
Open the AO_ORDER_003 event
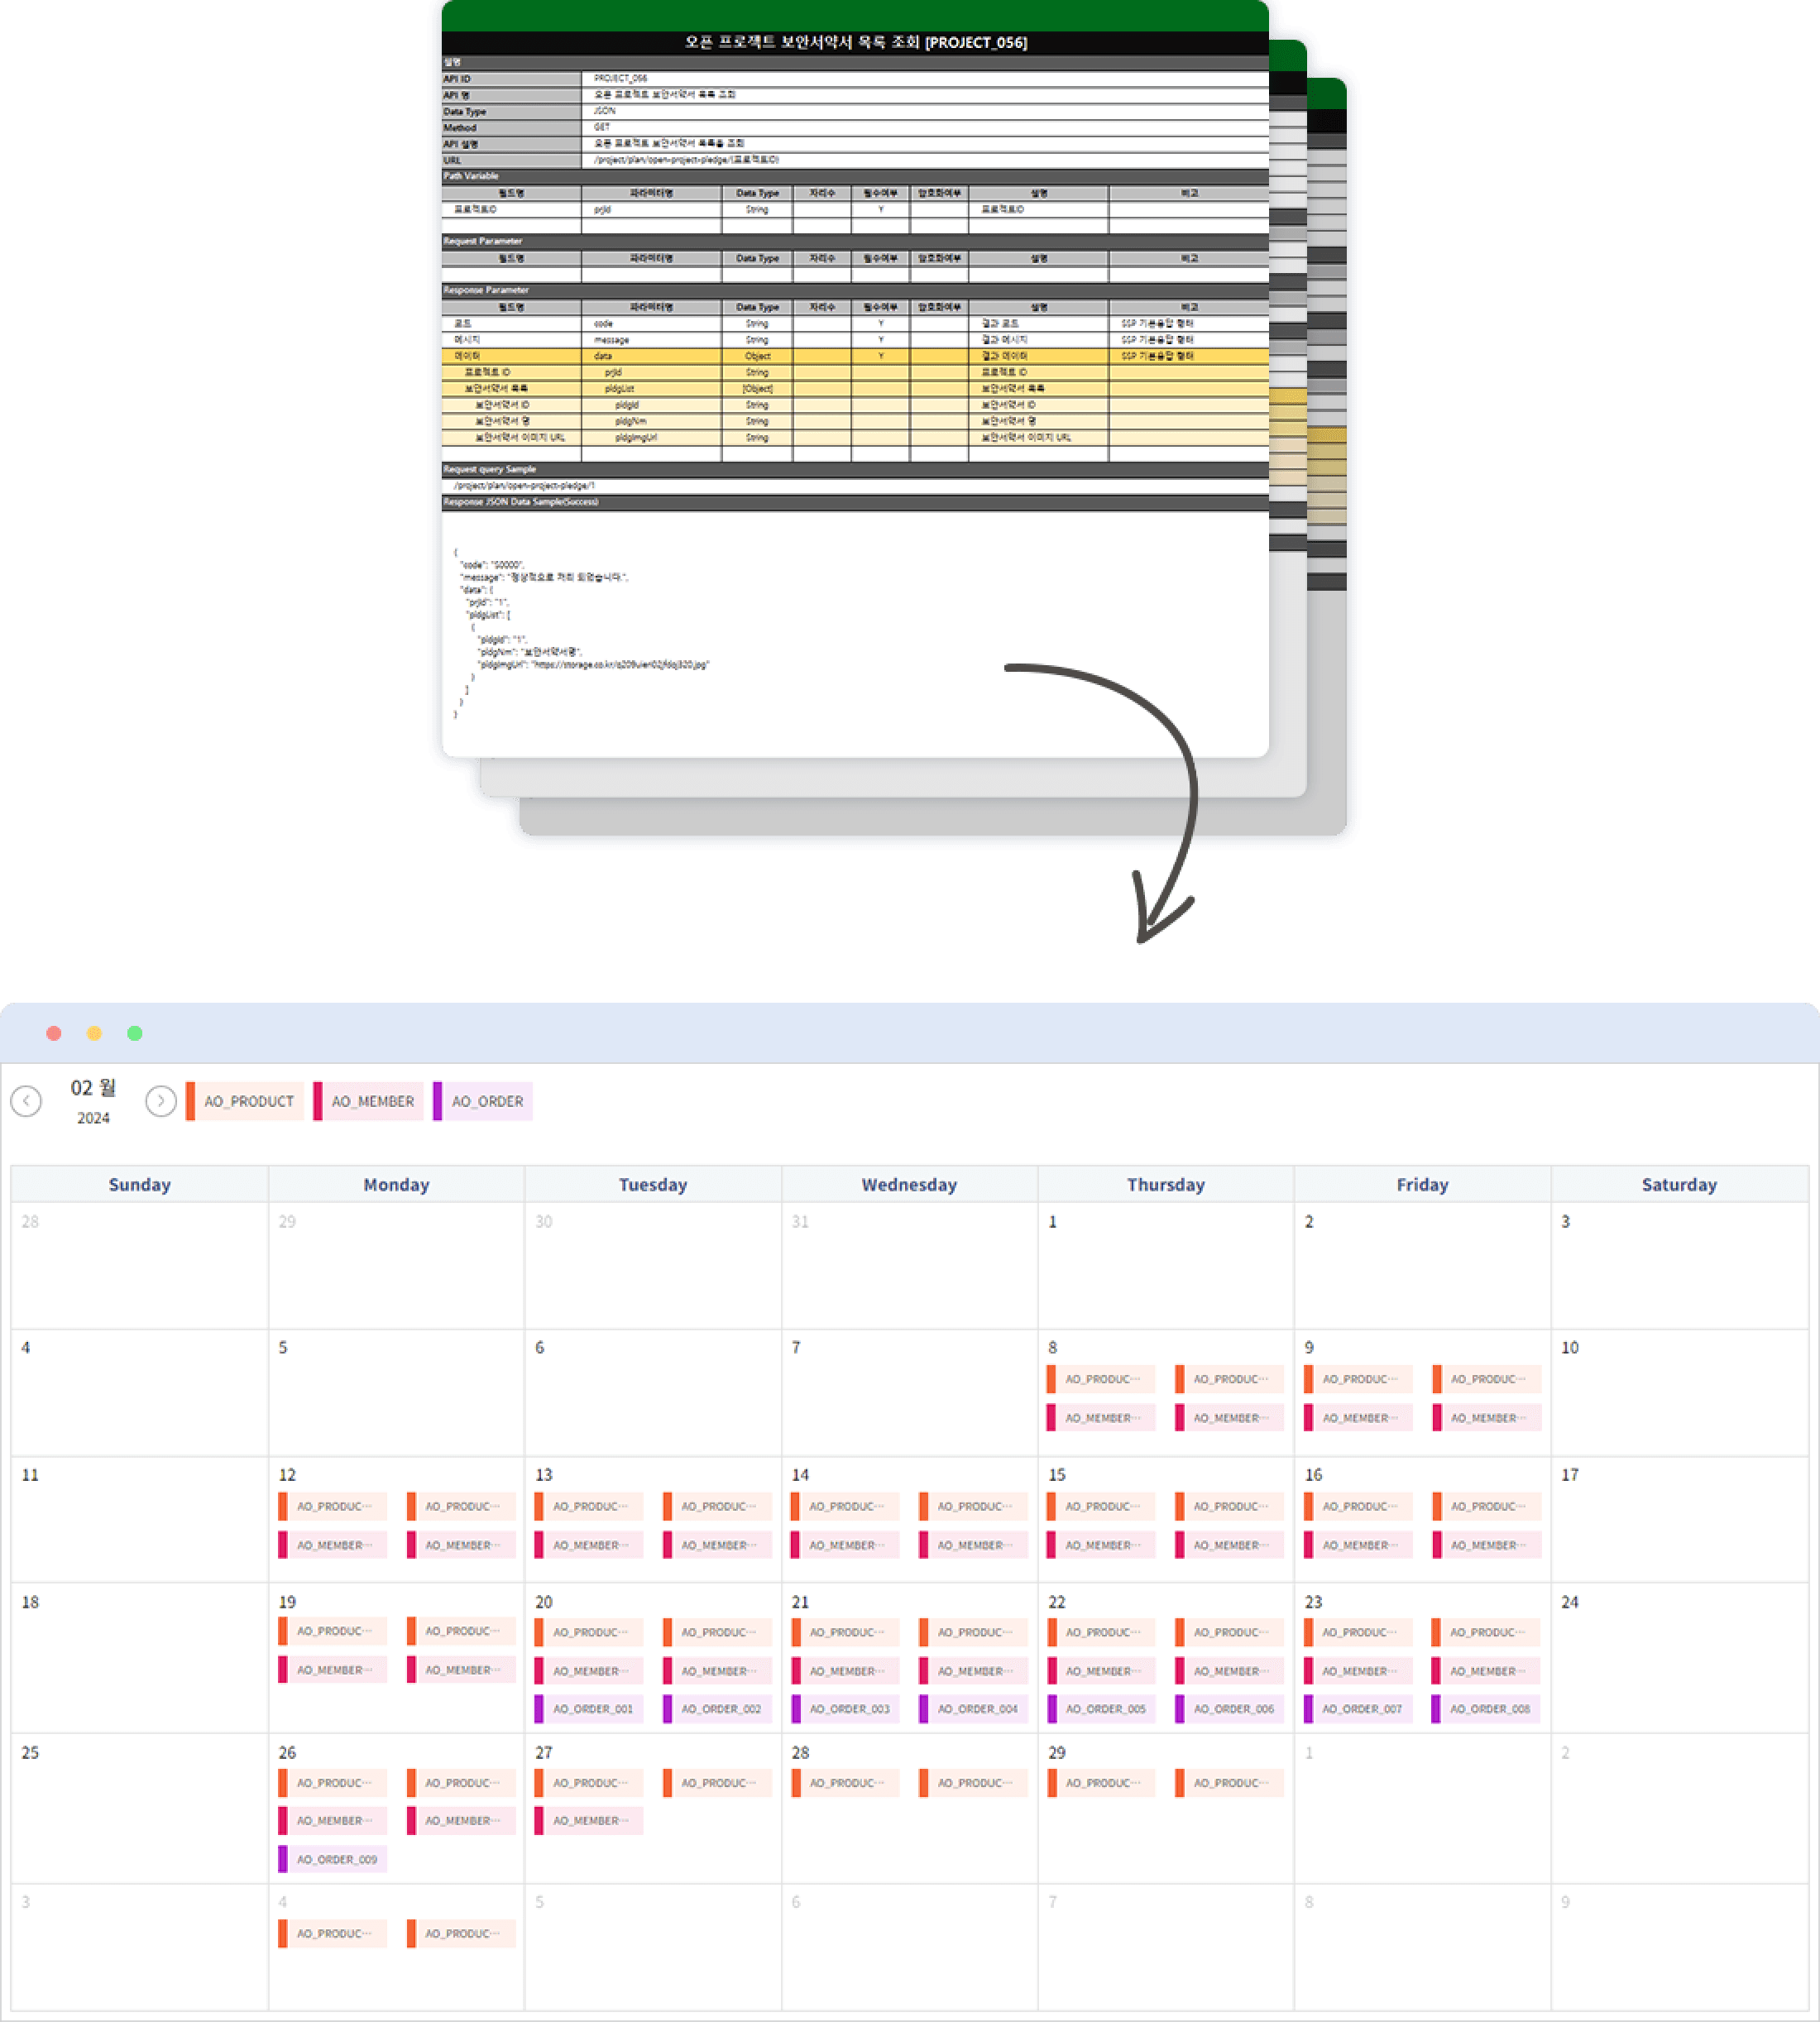pyautogui.click(x=845, y=1709)
